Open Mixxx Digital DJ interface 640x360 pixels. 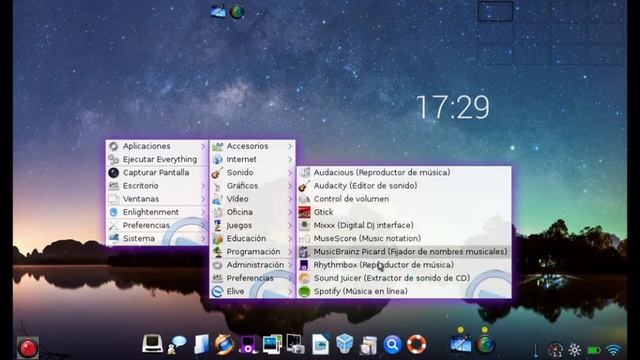click(x=404, y=225)
